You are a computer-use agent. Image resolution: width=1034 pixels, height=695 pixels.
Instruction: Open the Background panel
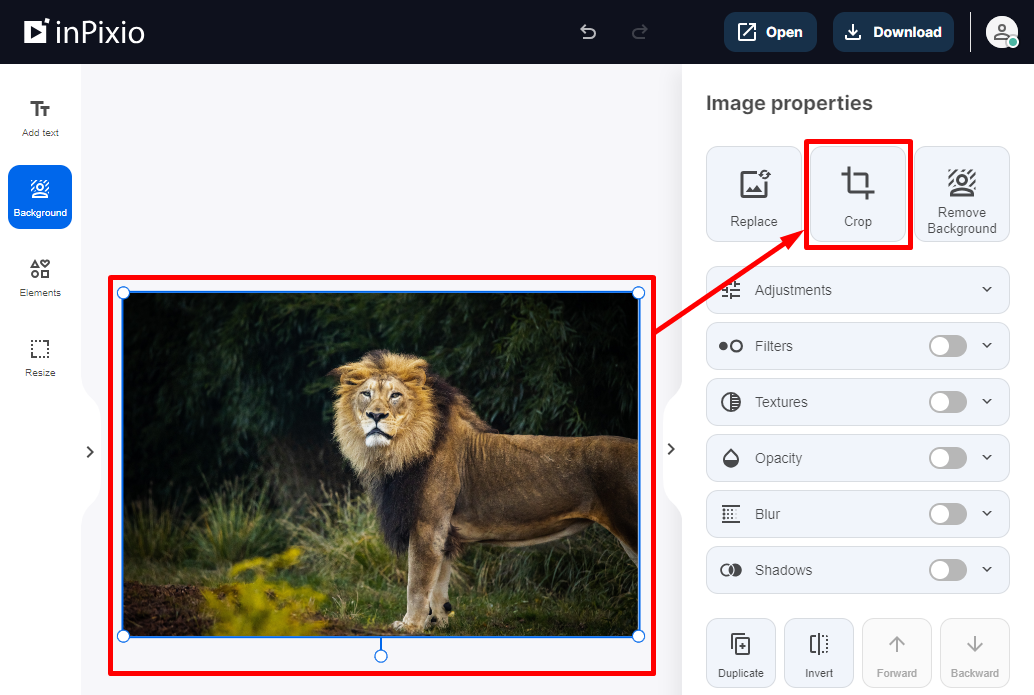coord(40,196)
